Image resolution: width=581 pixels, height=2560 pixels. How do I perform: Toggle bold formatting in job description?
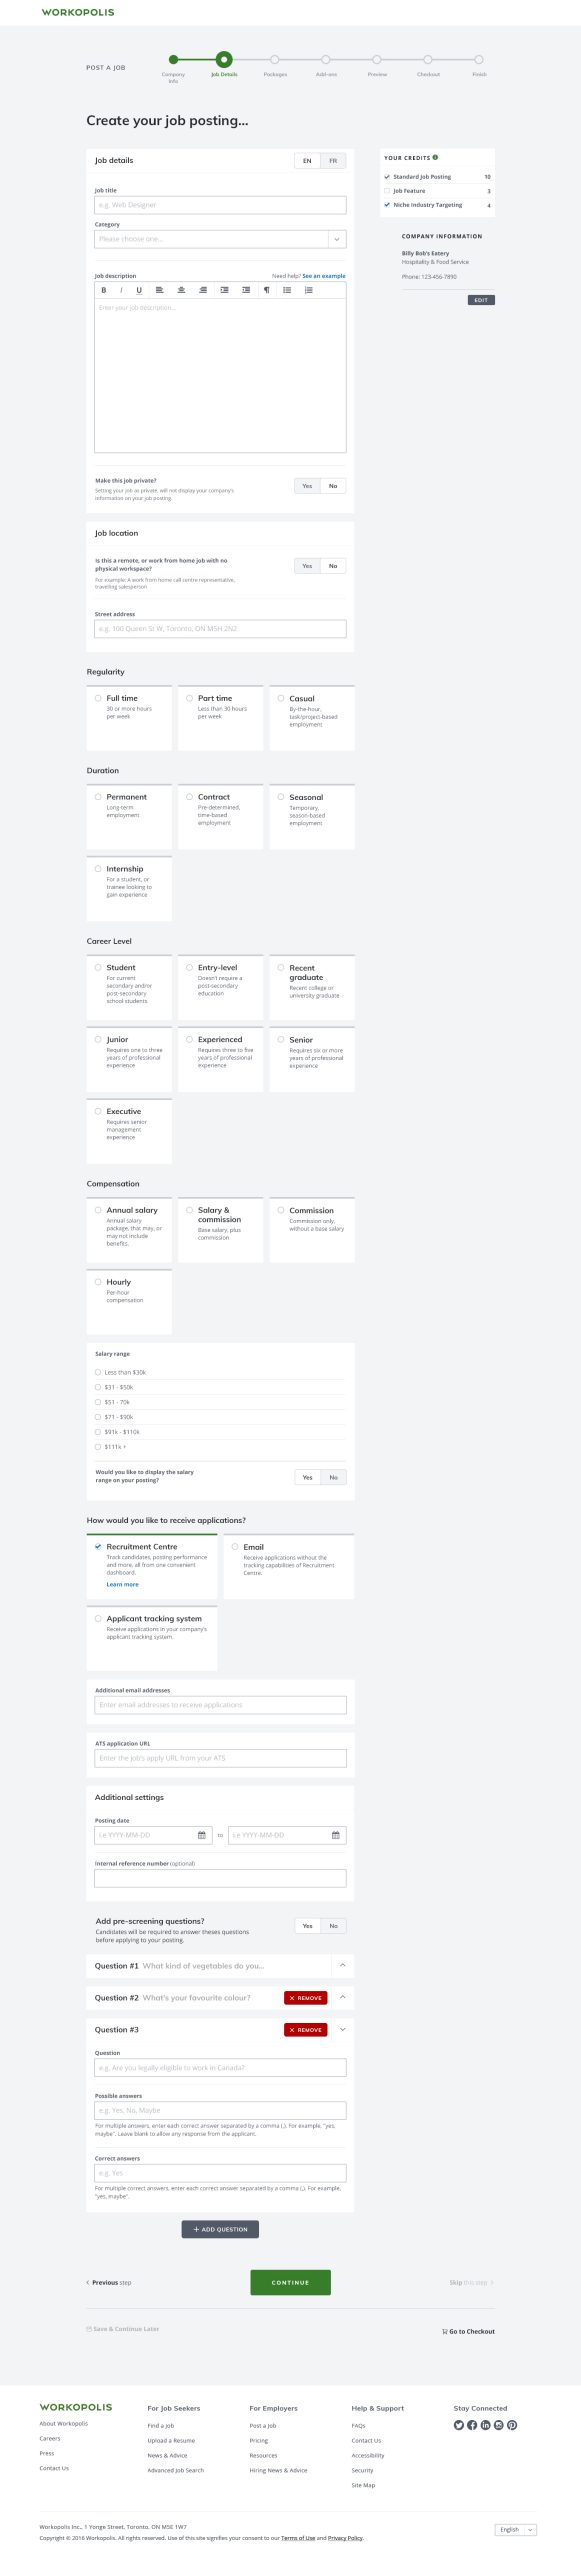(104, 290)
